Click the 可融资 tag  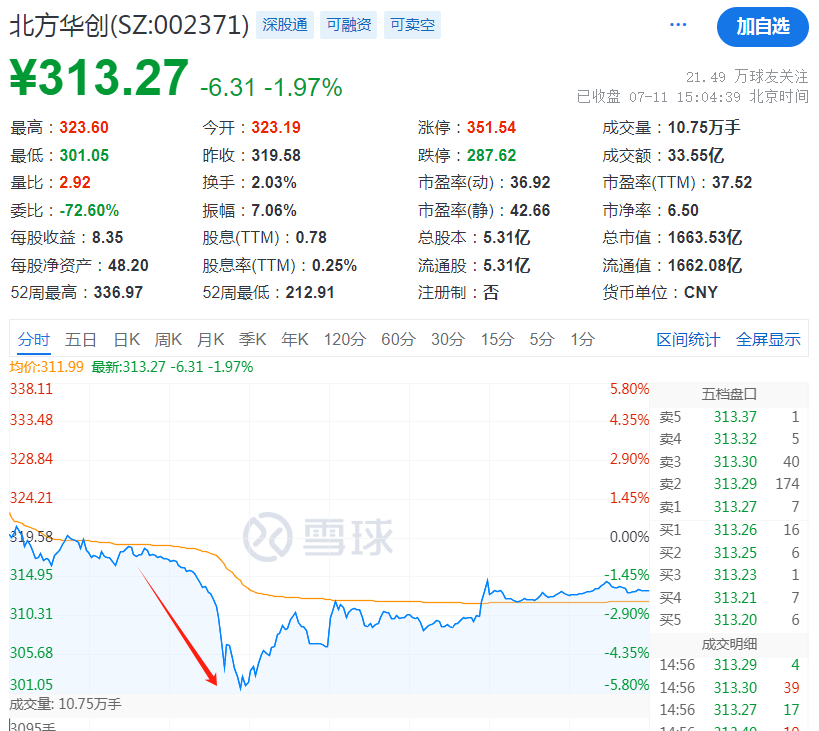coord(348,25)
